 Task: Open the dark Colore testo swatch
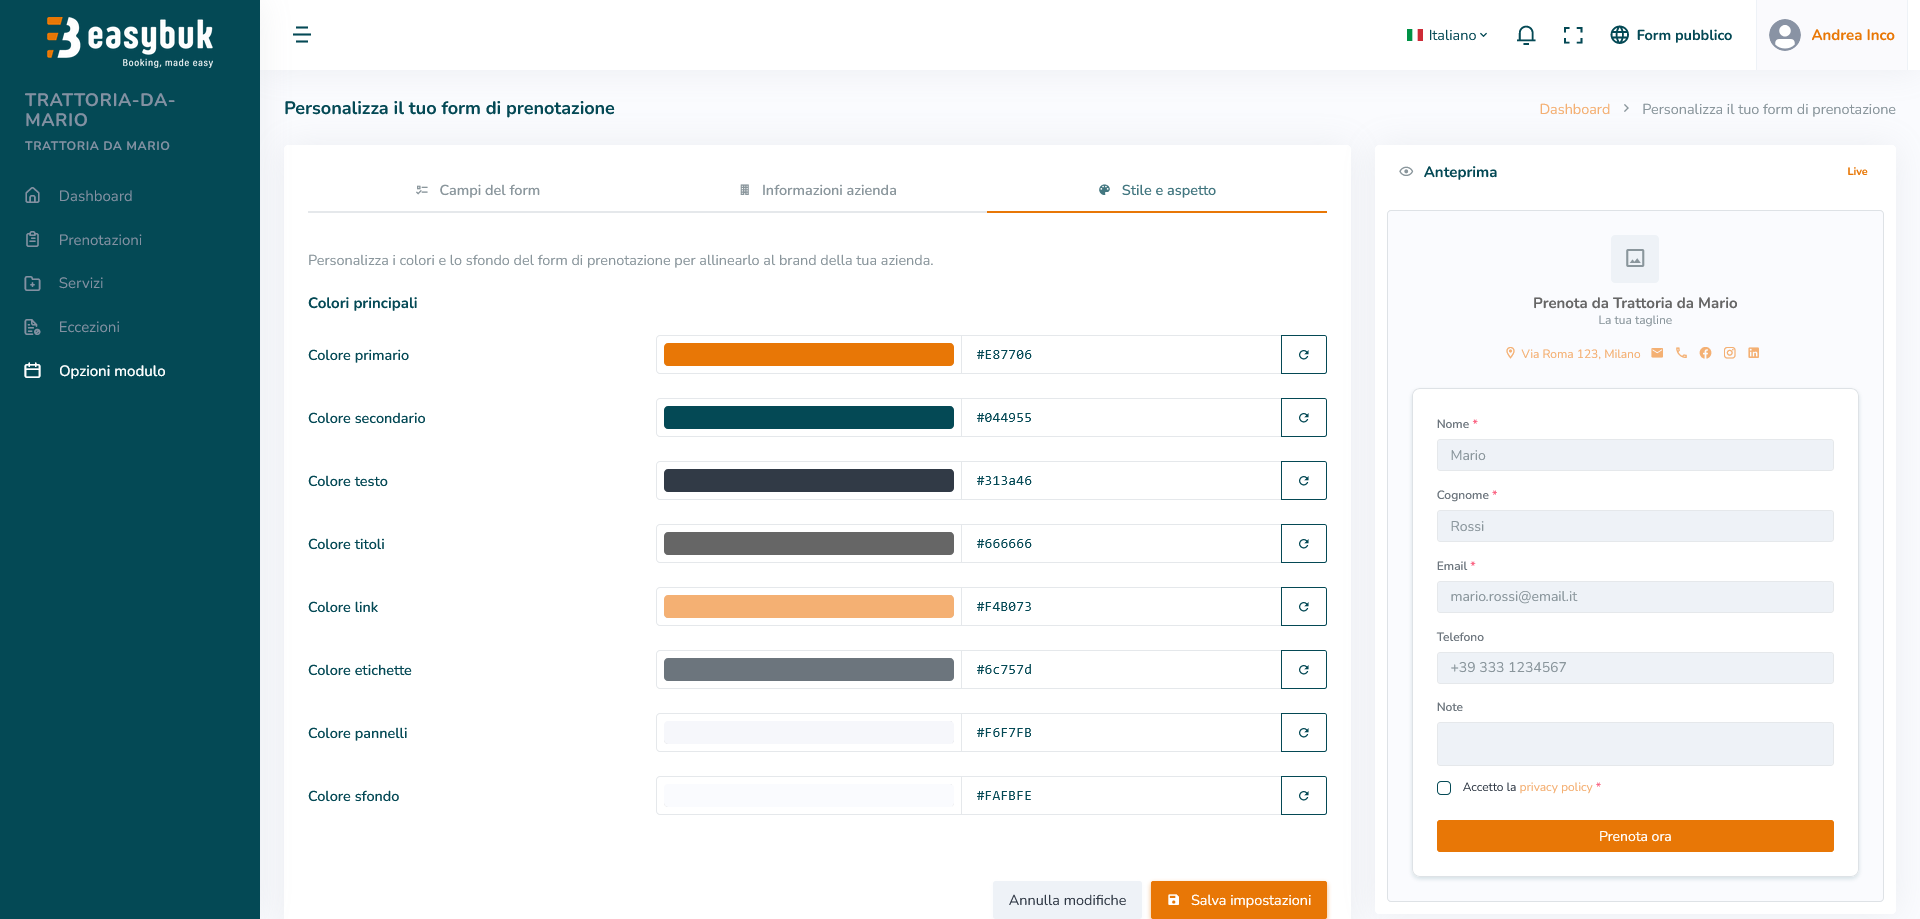click(809, 481)
